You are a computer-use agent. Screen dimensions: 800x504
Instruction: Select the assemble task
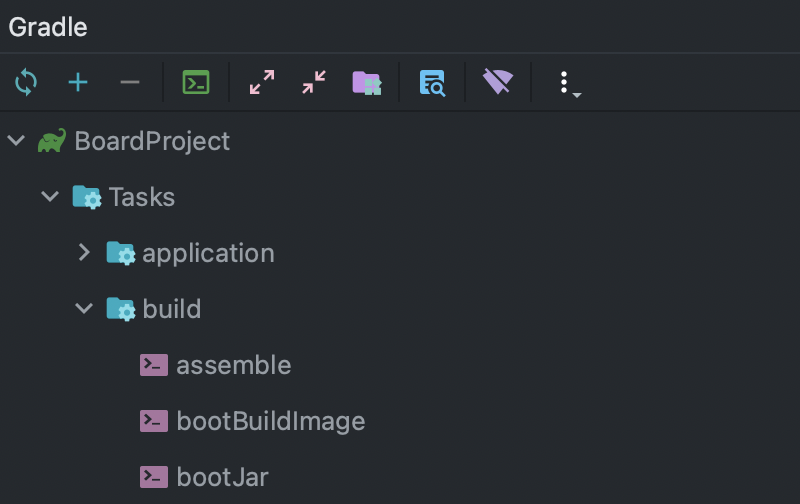(234, 365)
